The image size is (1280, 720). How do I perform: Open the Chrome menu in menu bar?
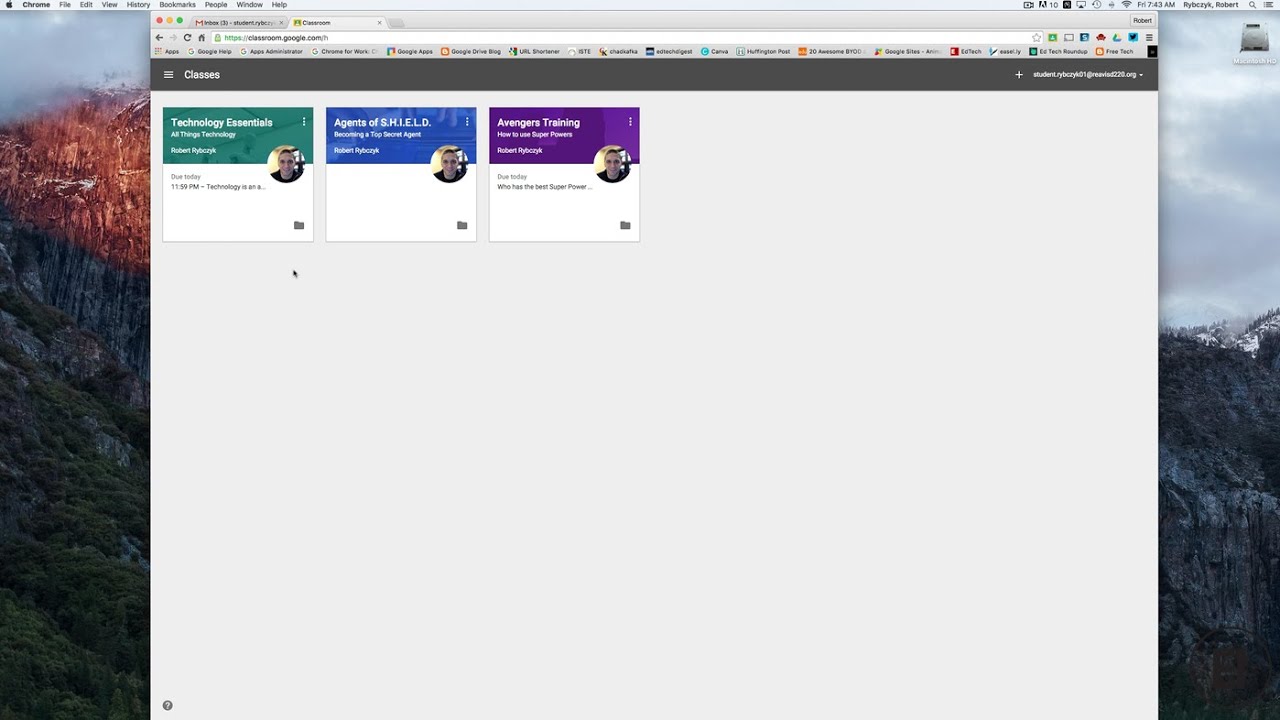click(x=36, y=5)
